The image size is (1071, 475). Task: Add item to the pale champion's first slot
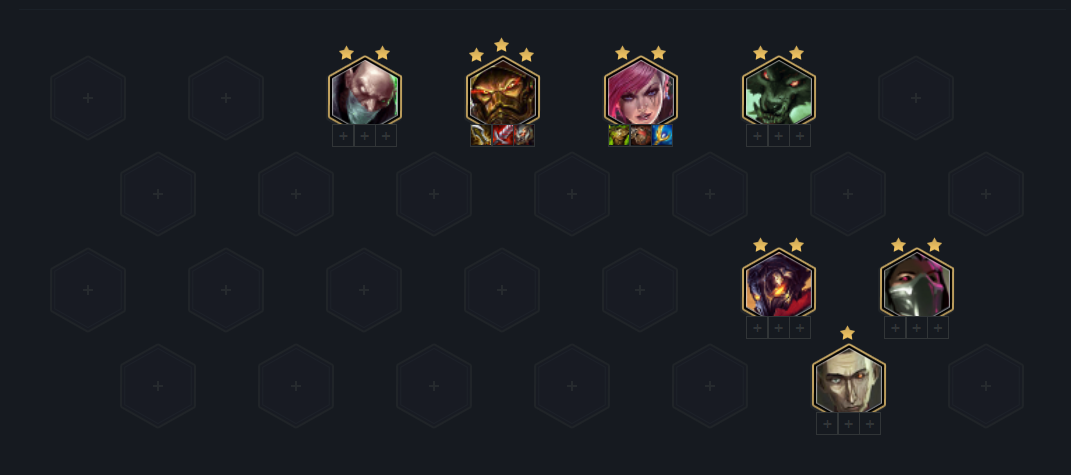point(827,424)
